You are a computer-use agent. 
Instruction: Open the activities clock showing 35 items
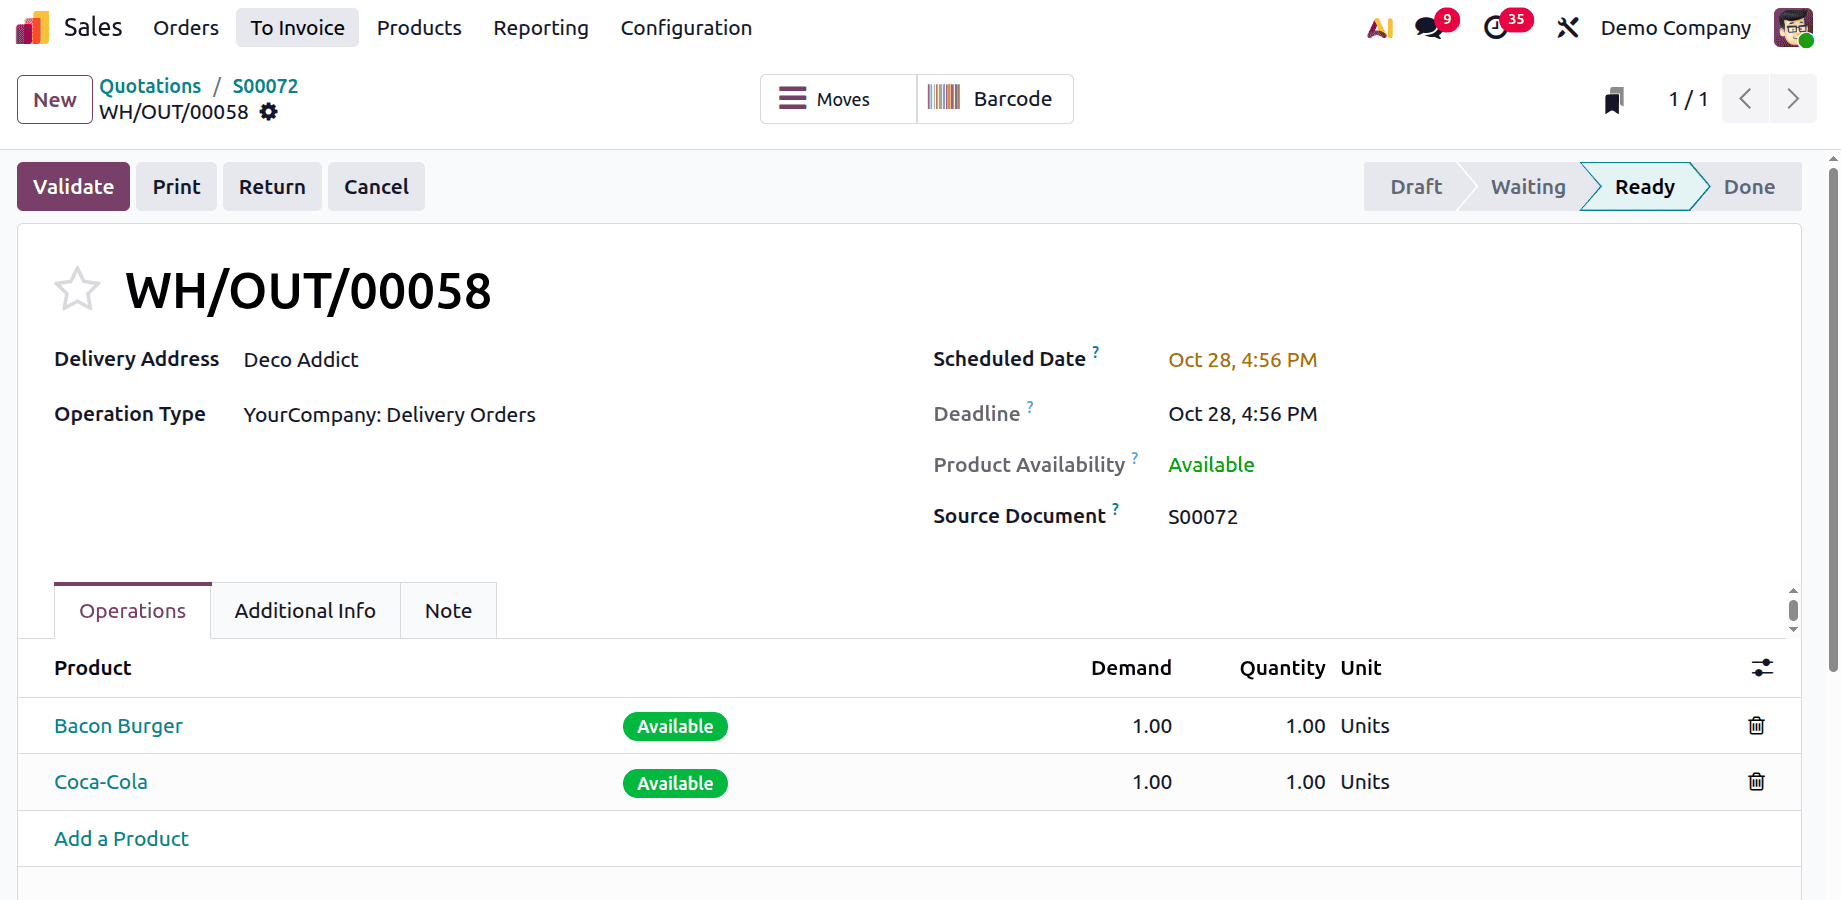pos(1494,27)
